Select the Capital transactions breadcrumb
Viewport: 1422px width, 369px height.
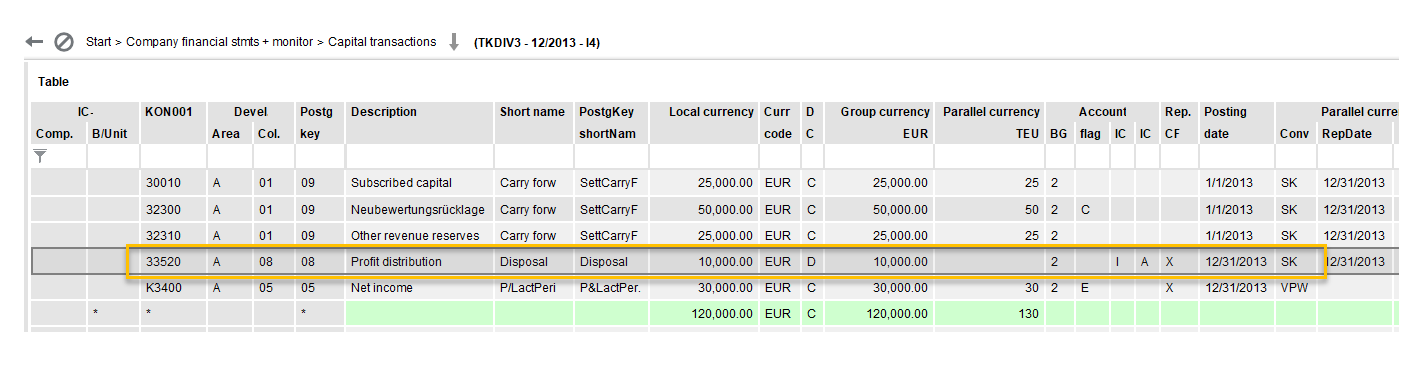pos(382,42)
